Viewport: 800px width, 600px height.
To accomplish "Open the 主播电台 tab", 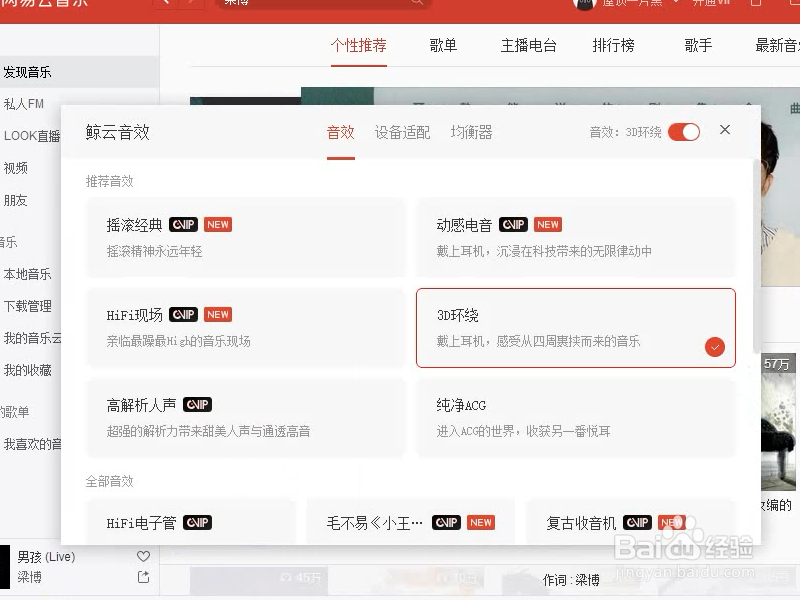I will [x=529, y=45].
